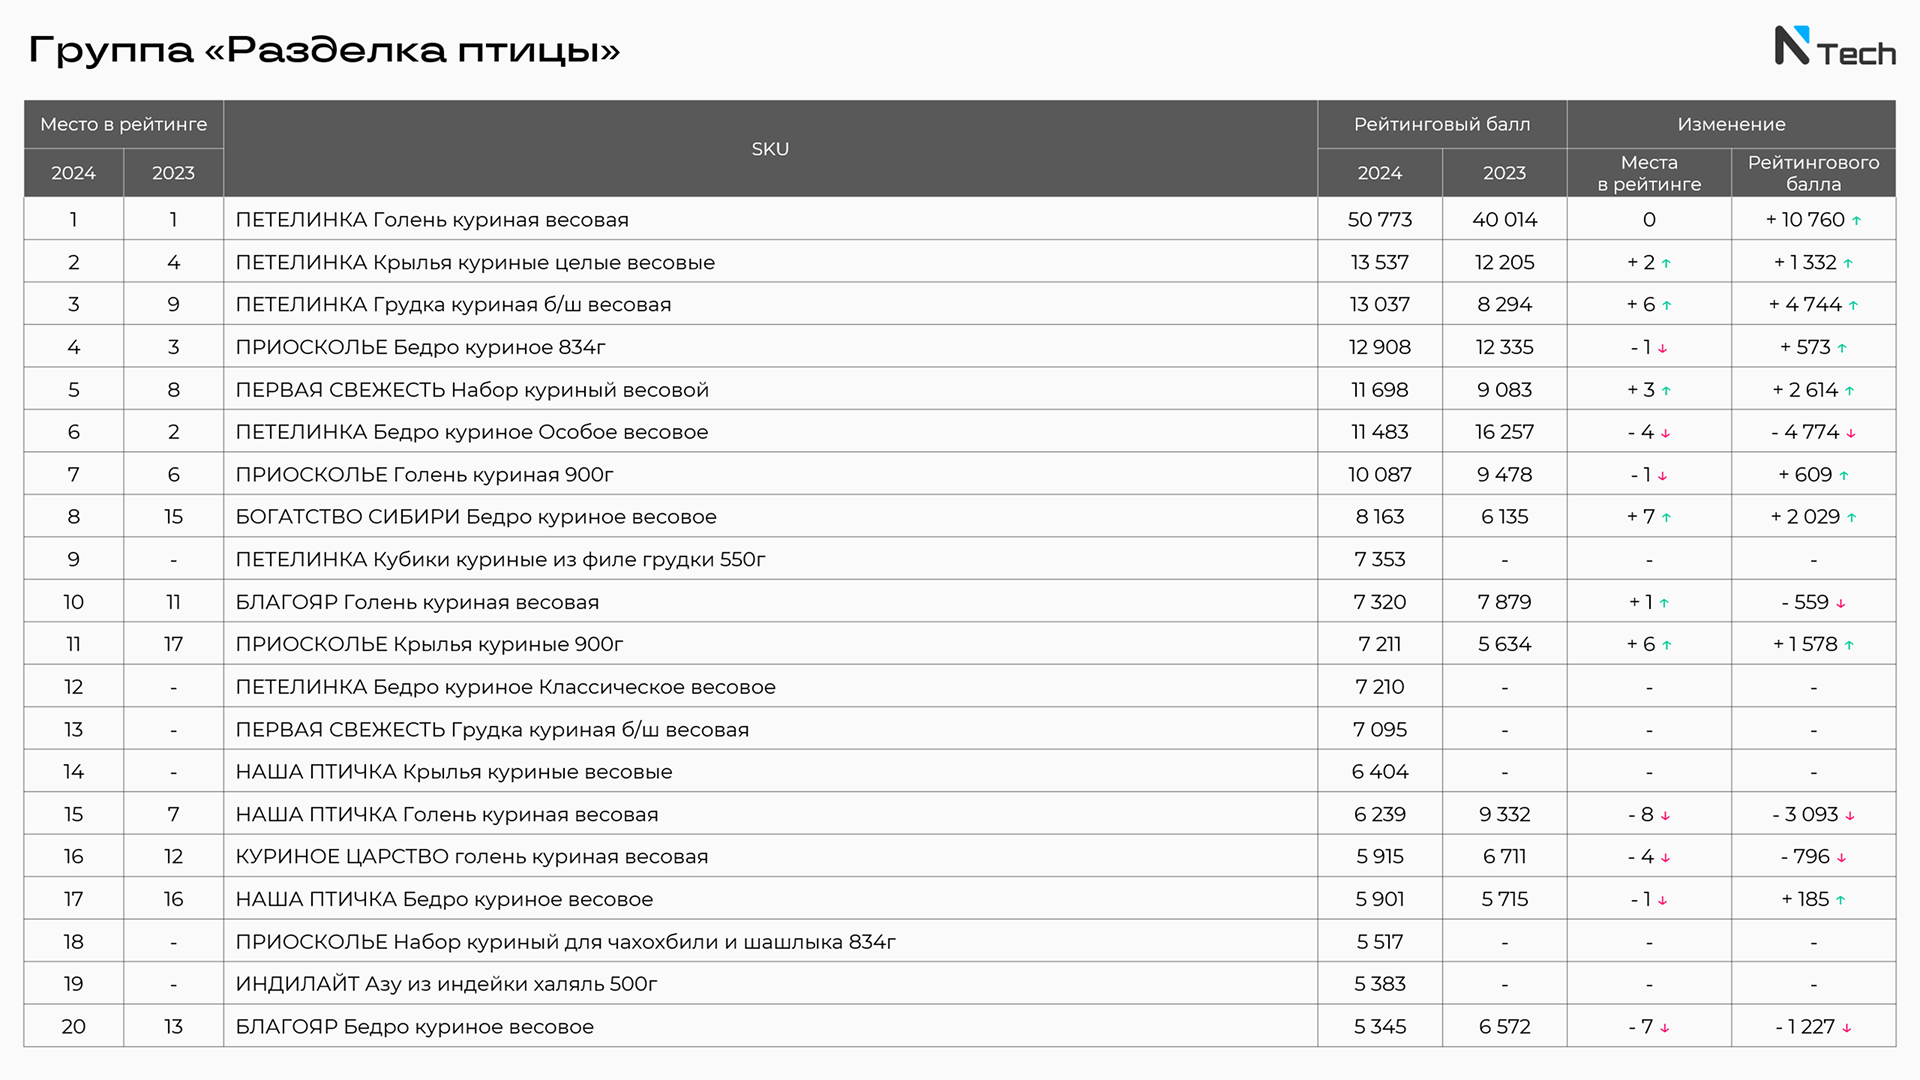Click the 2024 score value 5 345
The height and width of the screenshot is (1080, 1920).
point(1380,1027)
